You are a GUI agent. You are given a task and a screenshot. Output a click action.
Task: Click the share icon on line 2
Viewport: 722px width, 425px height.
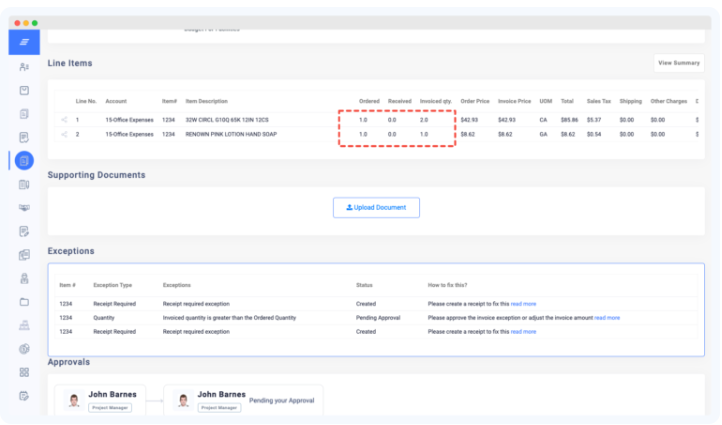click(x=64, y=133)
